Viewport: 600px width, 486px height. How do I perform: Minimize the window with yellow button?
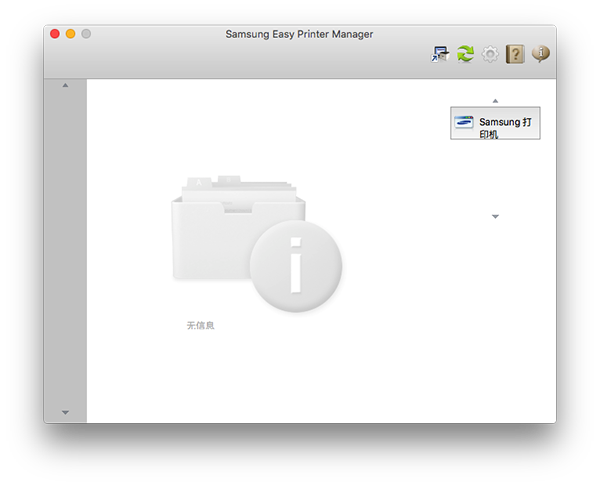tap(71, 34)
